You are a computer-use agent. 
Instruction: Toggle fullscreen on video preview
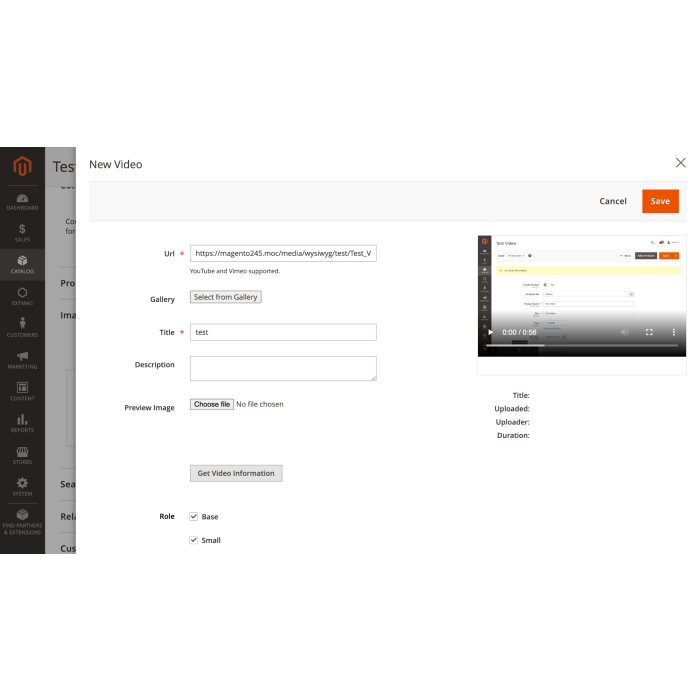pos(649,332)
